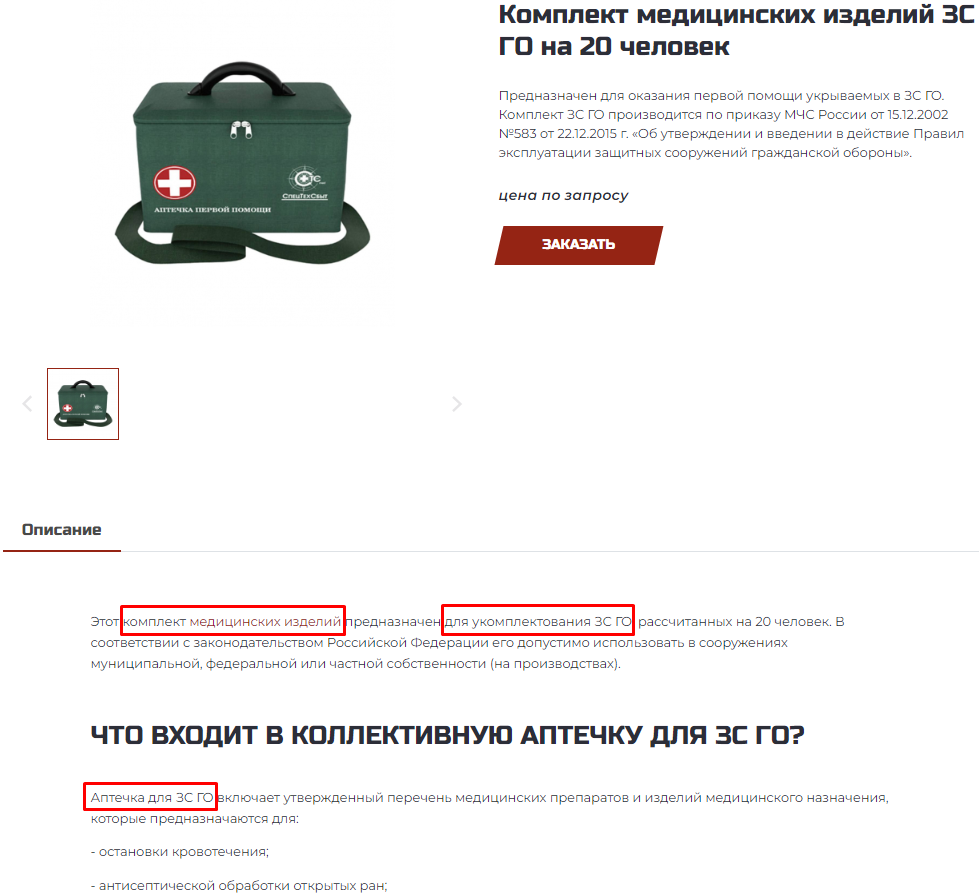This screenshot has height=896, width=980.
Task: Click product title 'Комплект медицинских изделий ЗС ГО'
Action: pyautogui.click(x=736, y=30)
